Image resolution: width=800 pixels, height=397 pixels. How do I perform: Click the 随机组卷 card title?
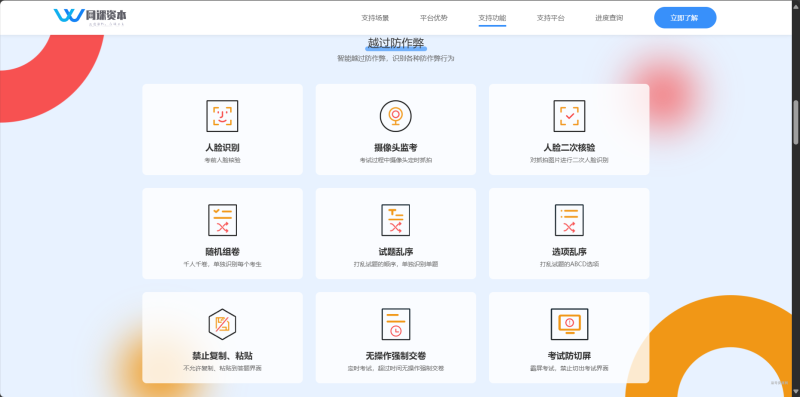click(x=222, y=252)
